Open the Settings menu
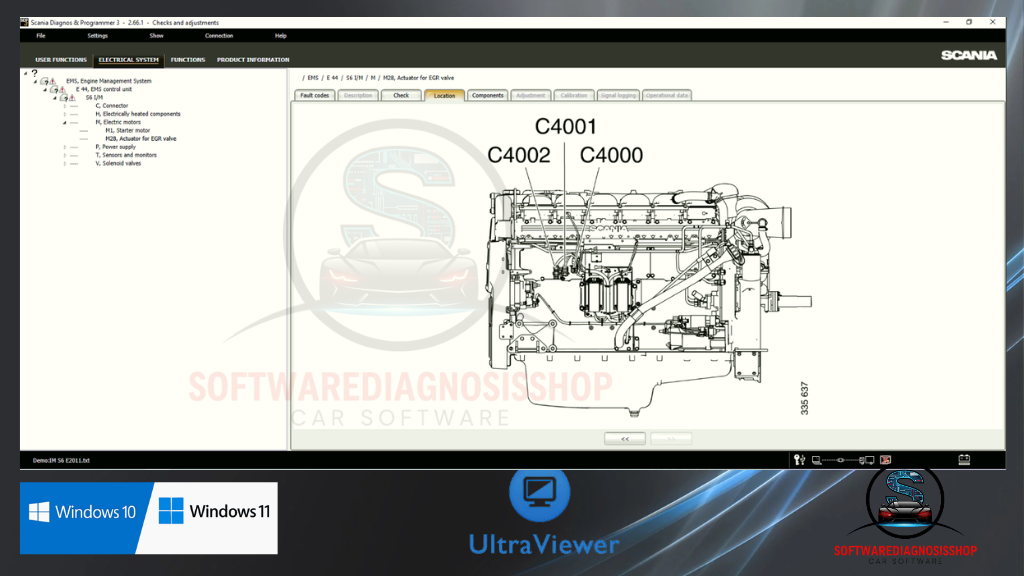This screenshot has width=1024, height=576. tap(97, 36)
